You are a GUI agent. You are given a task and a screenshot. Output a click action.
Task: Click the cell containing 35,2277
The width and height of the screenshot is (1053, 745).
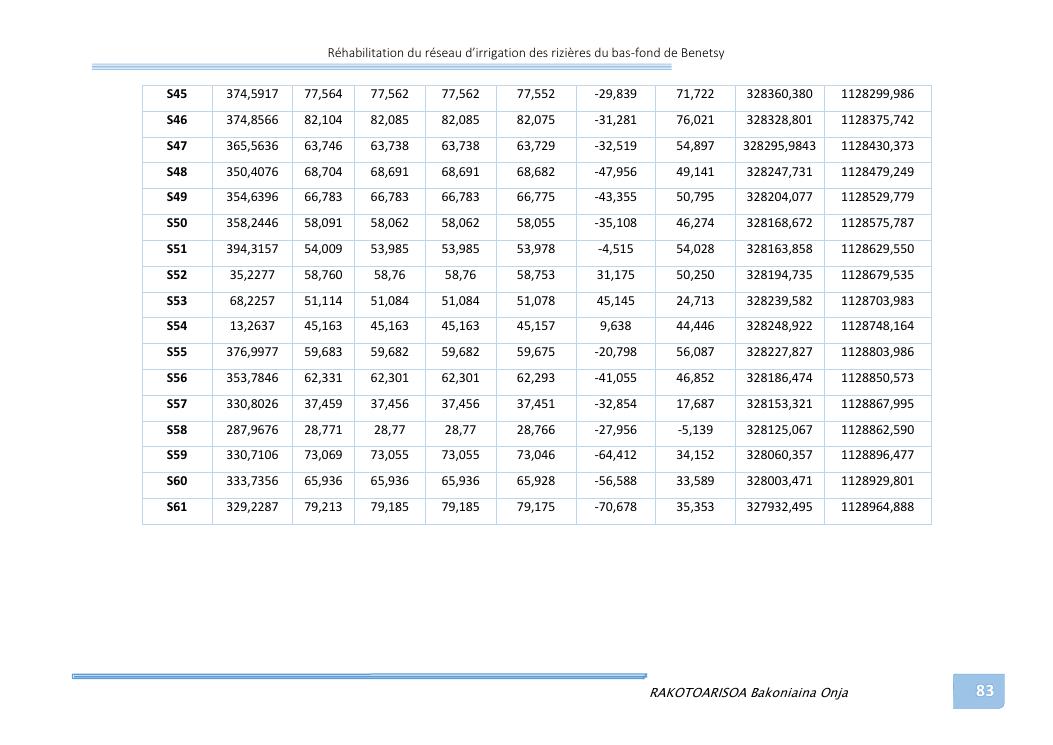click(x=252, y=275)
